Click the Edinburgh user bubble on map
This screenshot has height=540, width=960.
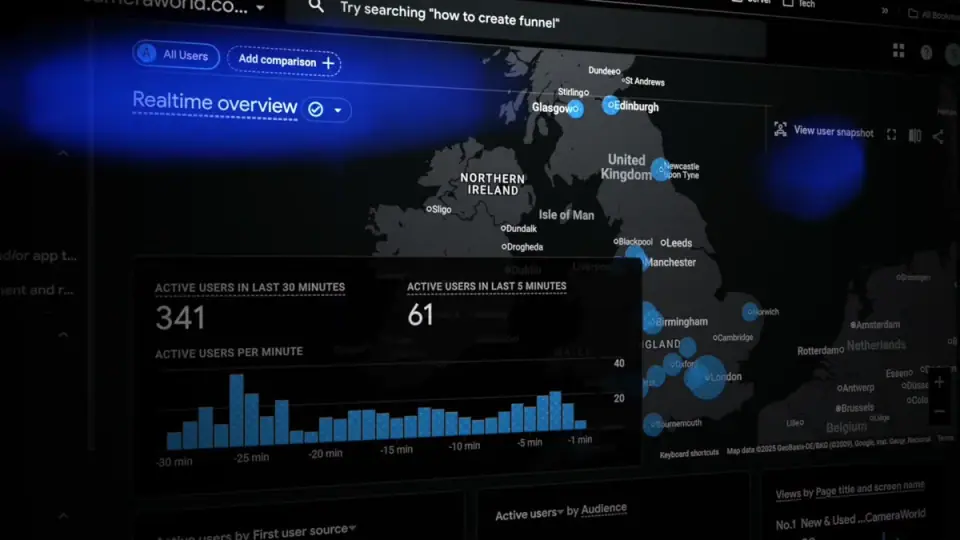pos(610,105)
